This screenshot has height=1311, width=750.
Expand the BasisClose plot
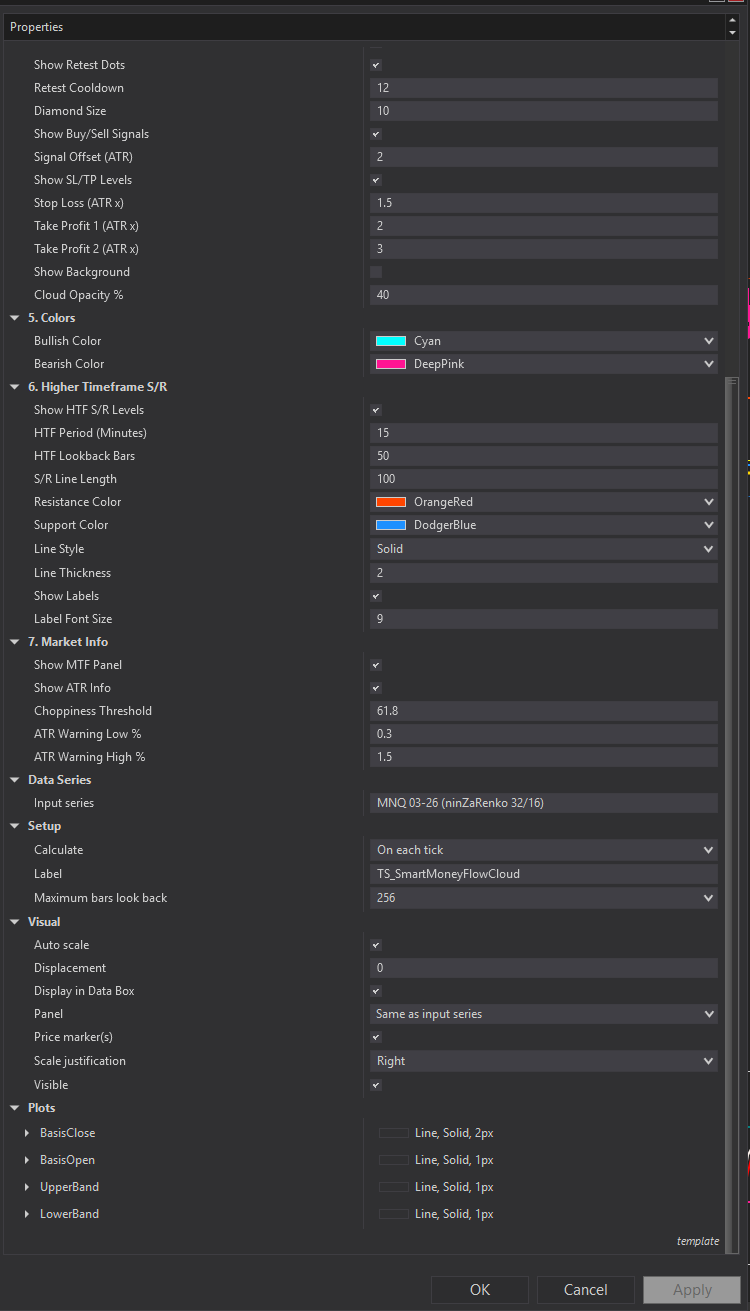[27, 1133]
